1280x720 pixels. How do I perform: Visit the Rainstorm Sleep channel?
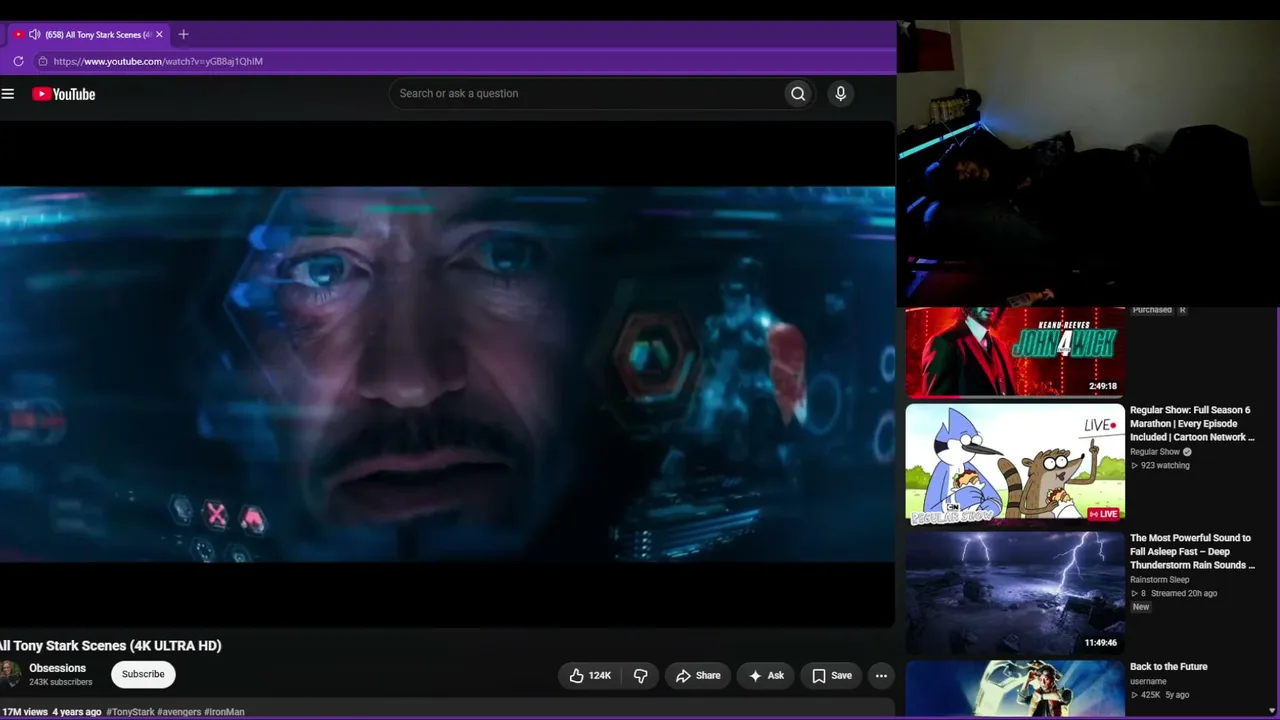[1160, 580]
